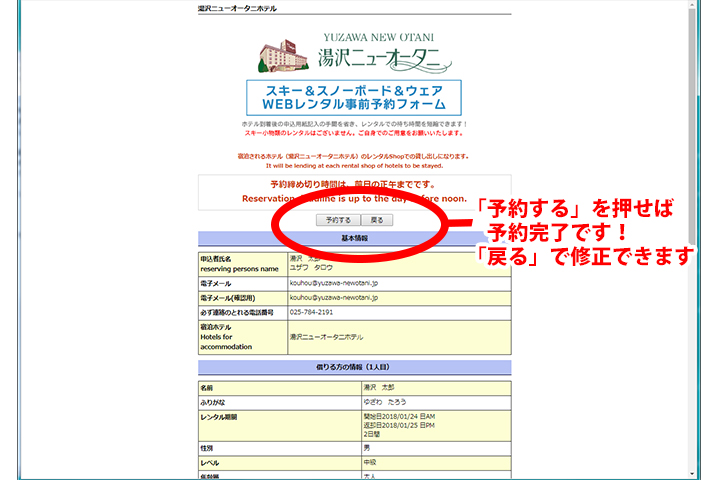The image size is (720, 480).
Task: Click the phone number 025-784-2191
Action: pos(311,312)
